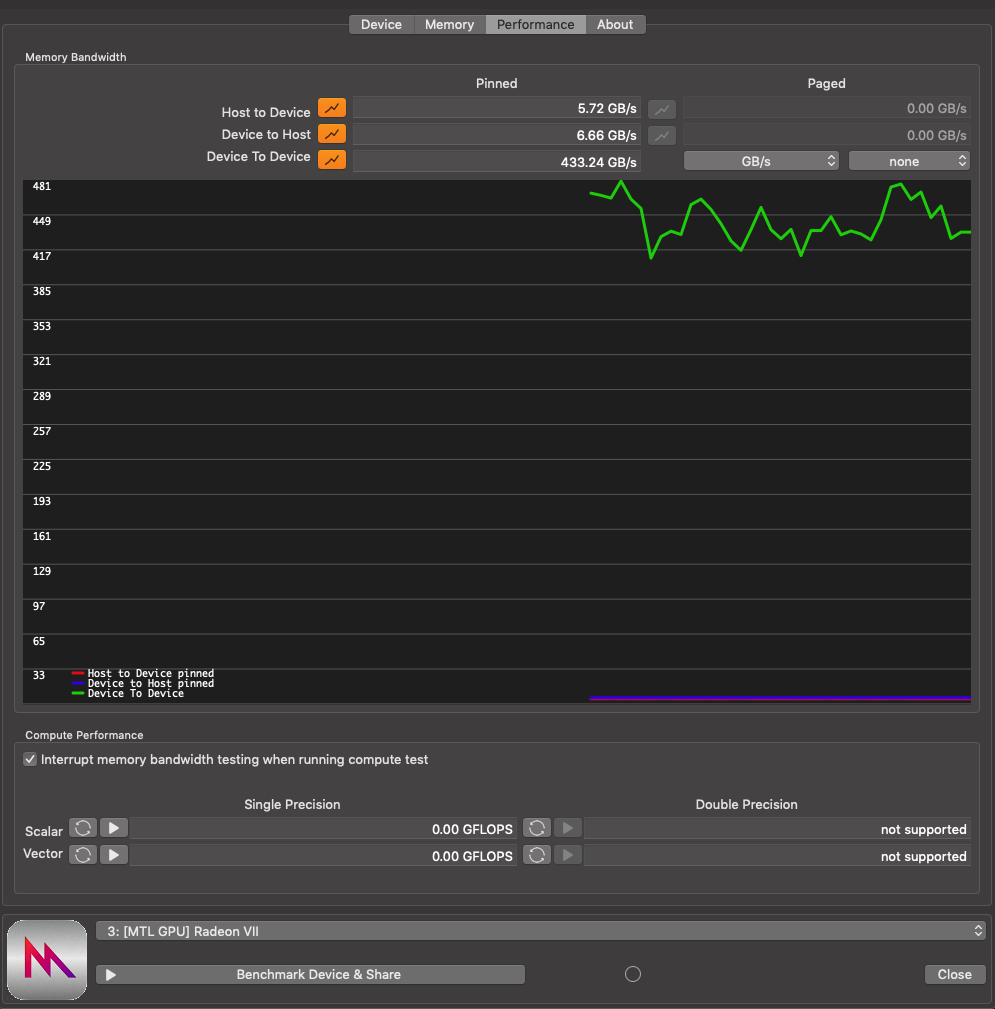Click the 'Single Precision' heading
The height and width of the screenshot is (1009, 995).
click(x=292, y=804)
